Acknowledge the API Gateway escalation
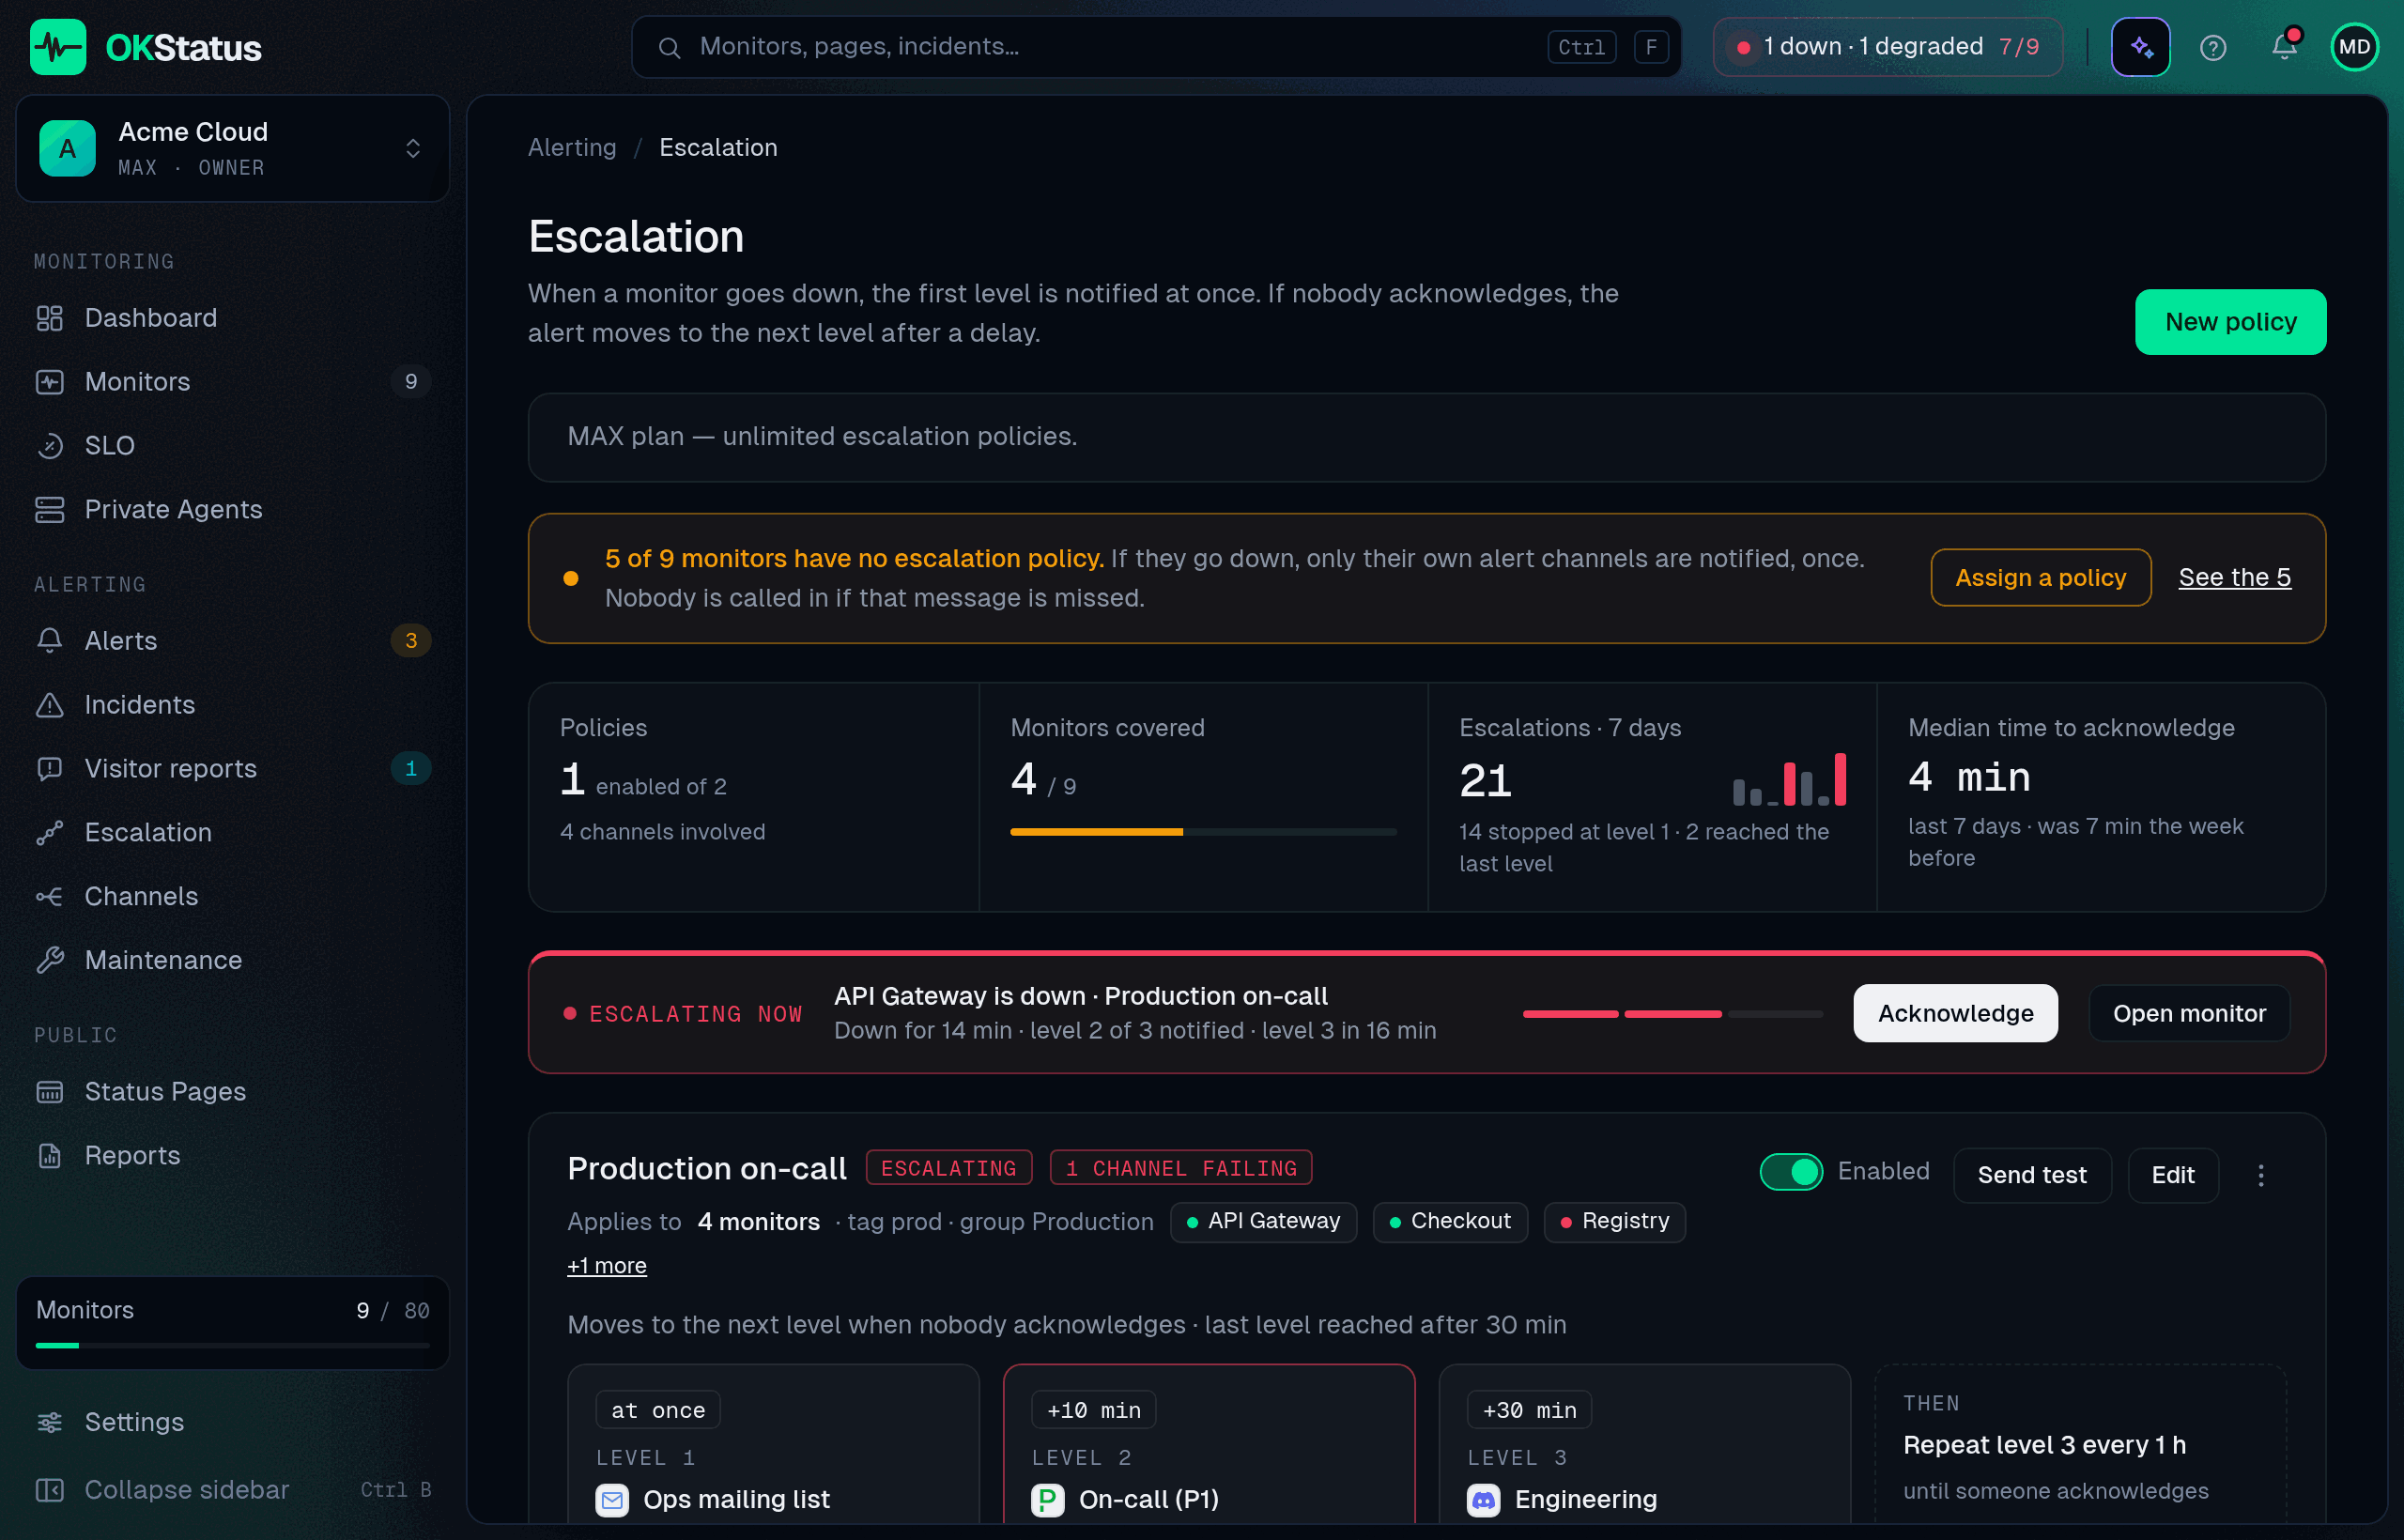The height and width of the screenshot is (1540, 2404). tap(1955, 1013)
